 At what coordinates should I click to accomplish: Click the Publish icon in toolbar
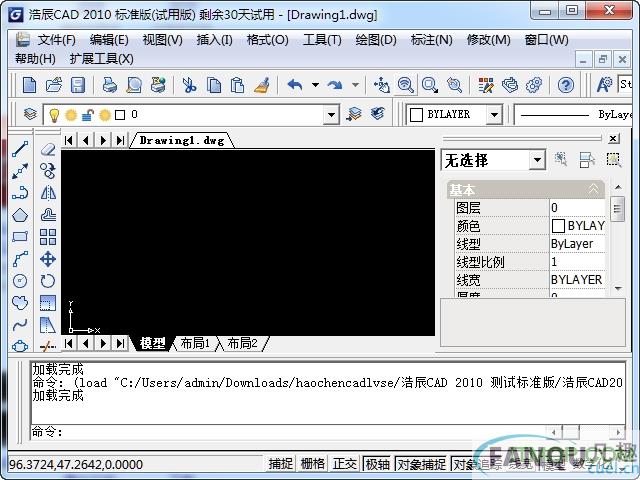(x=158, y=85)
